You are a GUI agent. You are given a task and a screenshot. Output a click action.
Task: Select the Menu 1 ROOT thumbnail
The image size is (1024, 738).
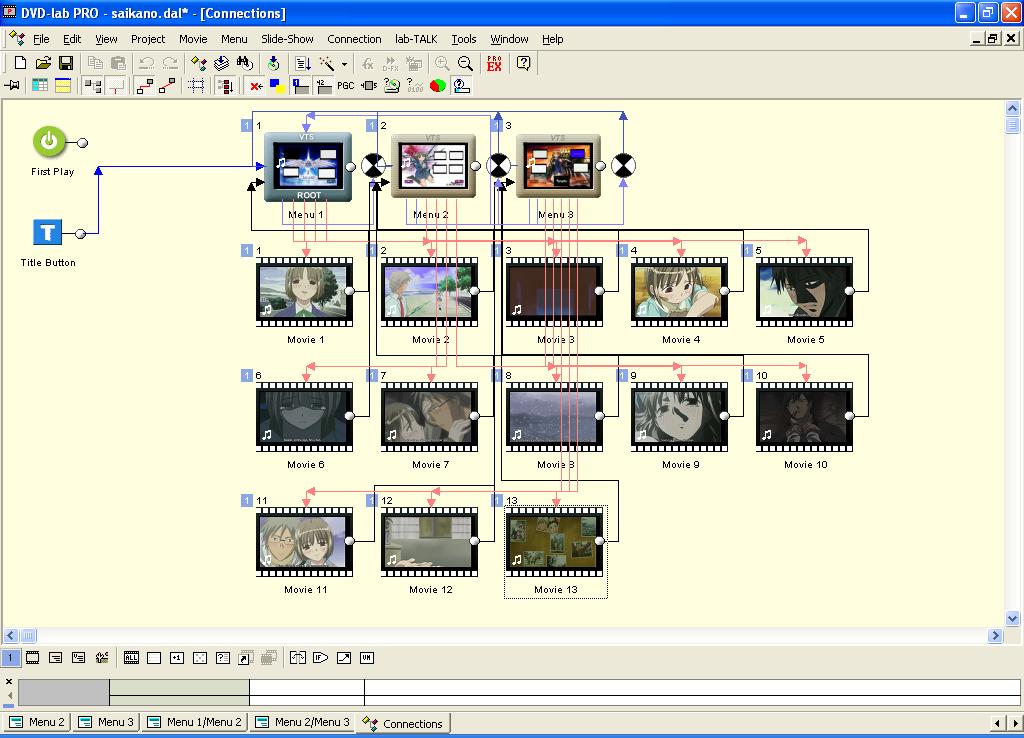pos(308,167)
